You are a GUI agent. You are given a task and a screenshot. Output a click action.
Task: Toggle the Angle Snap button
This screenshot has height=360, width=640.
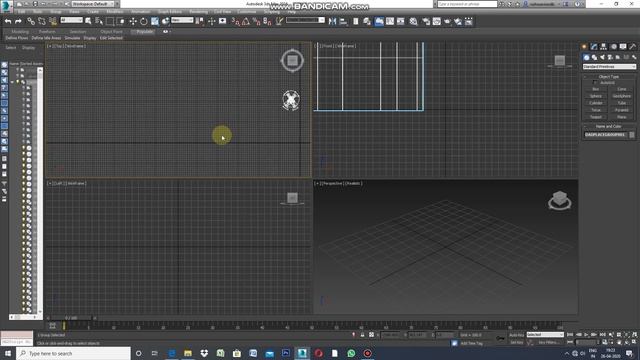[x=246, y=21]
